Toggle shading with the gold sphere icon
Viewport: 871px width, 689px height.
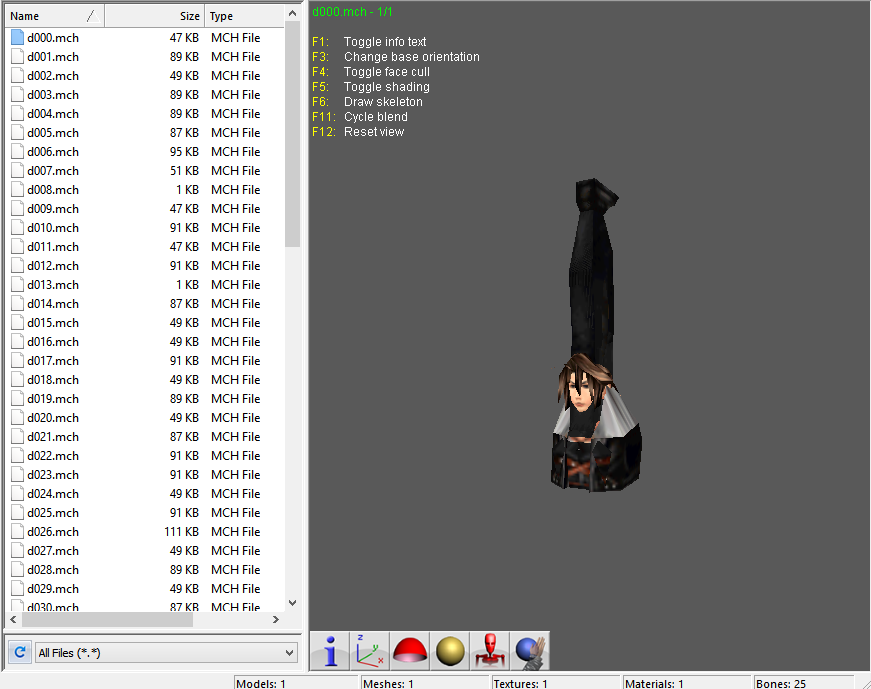point(450,651)
